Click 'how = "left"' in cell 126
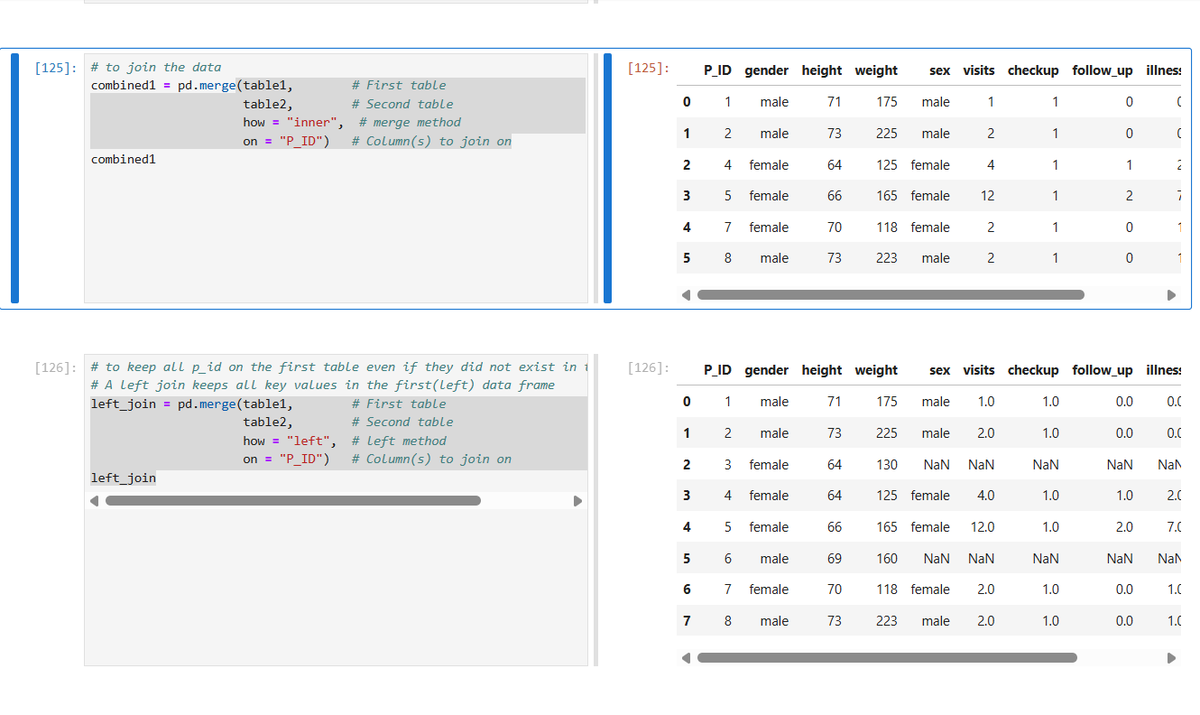1200x715 pixels. (x=288, y=441)
